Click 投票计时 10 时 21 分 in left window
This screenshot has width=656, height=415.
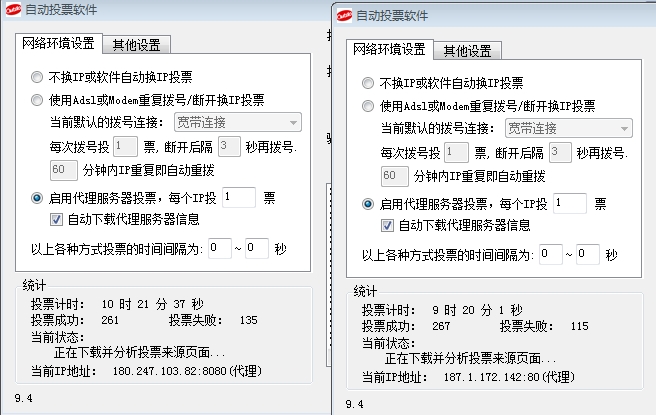pos(152,304)
